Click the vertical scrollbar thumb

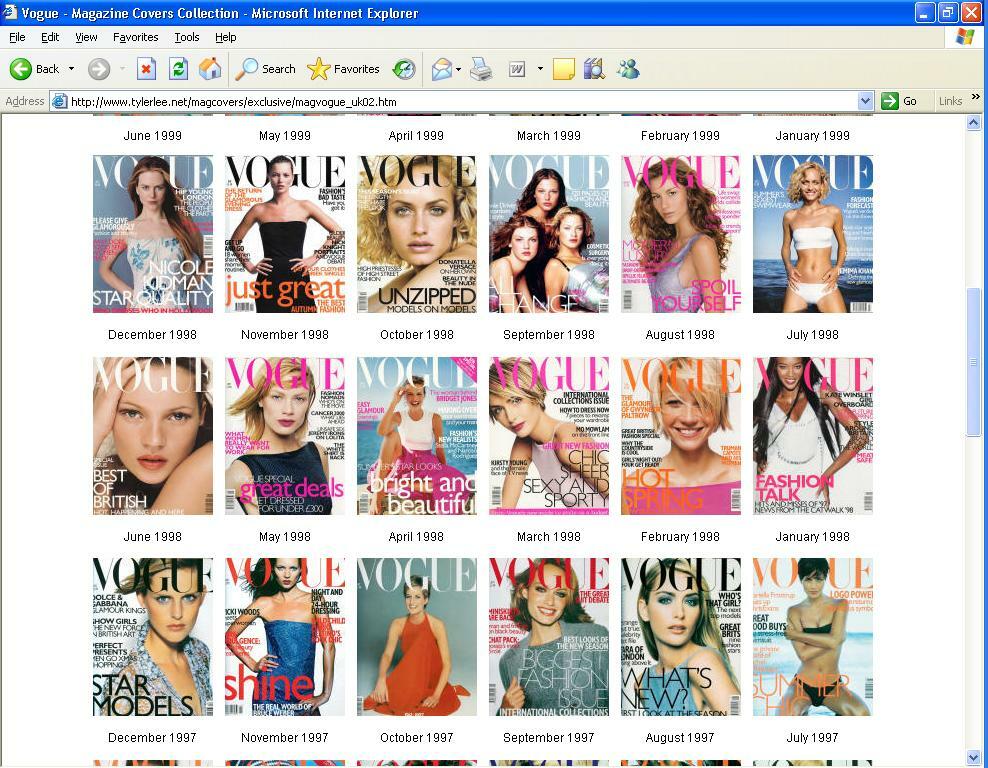click(x=974, y=362)
